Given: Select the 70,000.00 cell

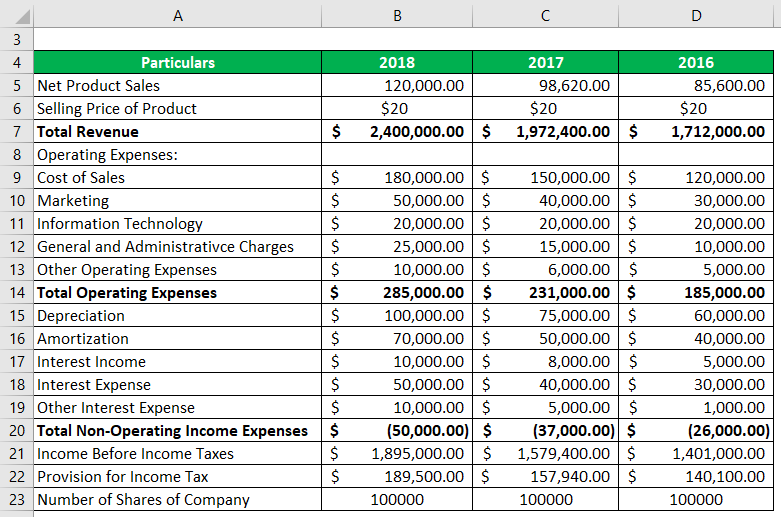Looking at the screenshot, I should click(397, 339).
